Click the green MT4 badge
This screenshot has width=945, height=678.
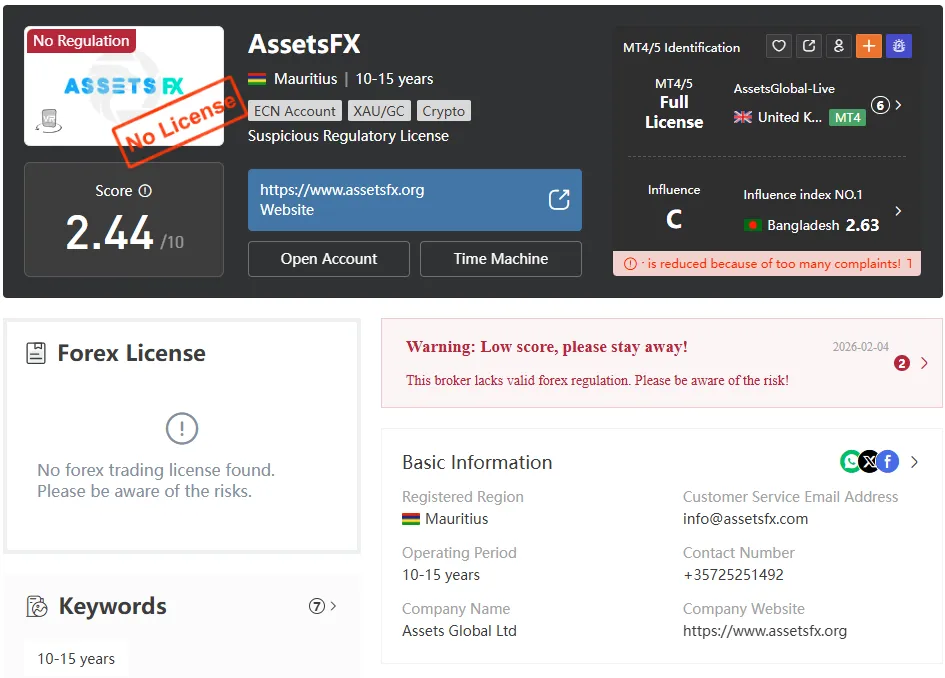point(847,118)
